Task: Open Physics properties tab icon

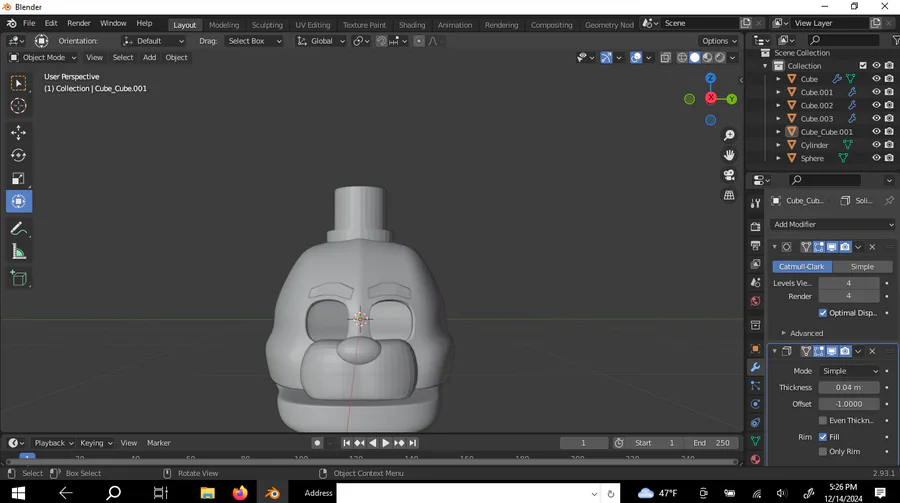Action: [755, 404]
